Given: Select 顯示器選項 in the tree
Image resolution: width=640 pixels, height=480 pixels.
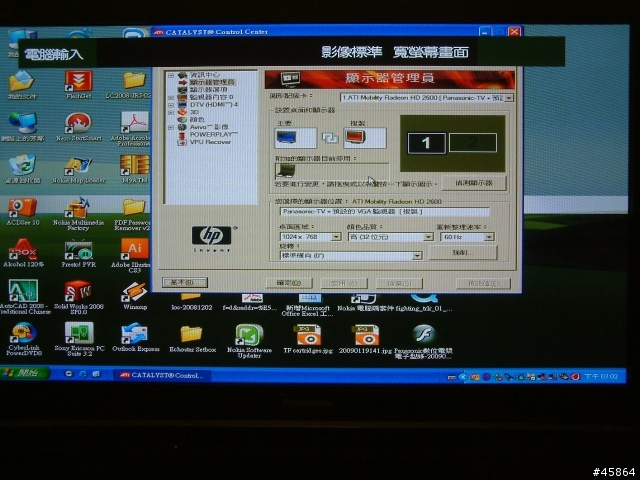Looking at the screenshot, I should click(208, 90).
